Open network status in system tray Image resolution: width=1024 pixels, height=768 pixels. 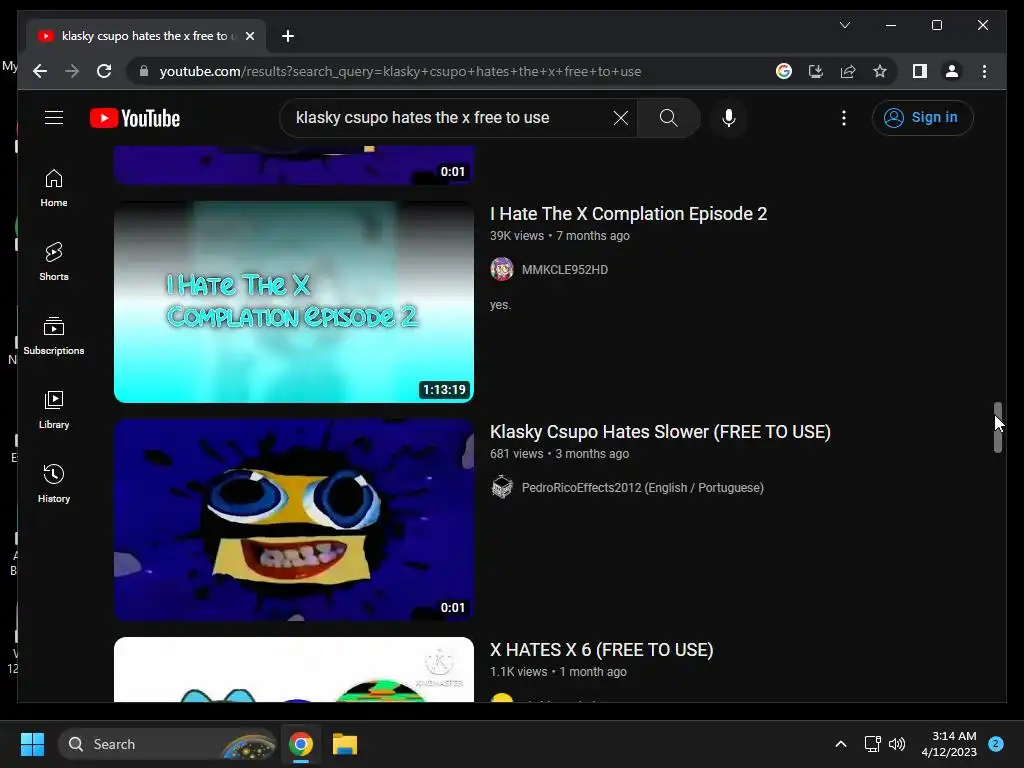(x=872, y=744)
